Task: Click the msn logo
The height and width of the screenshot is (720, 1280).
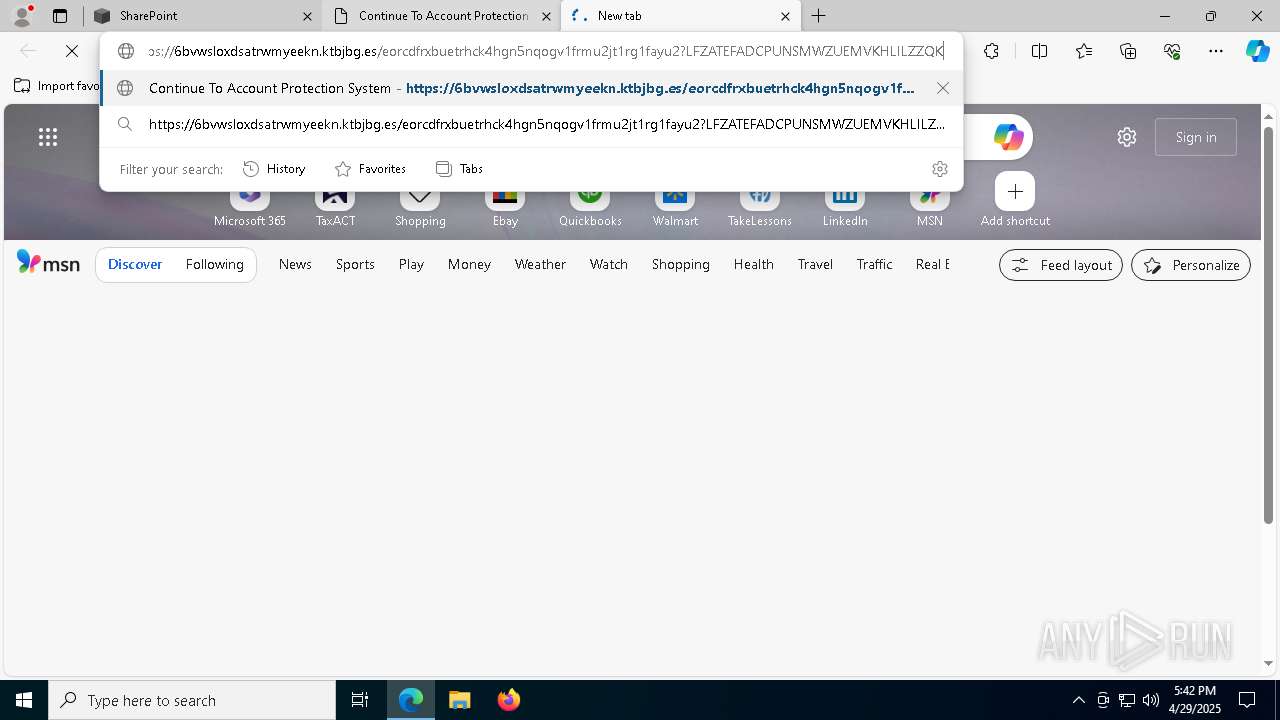Action: click(48, 263)
